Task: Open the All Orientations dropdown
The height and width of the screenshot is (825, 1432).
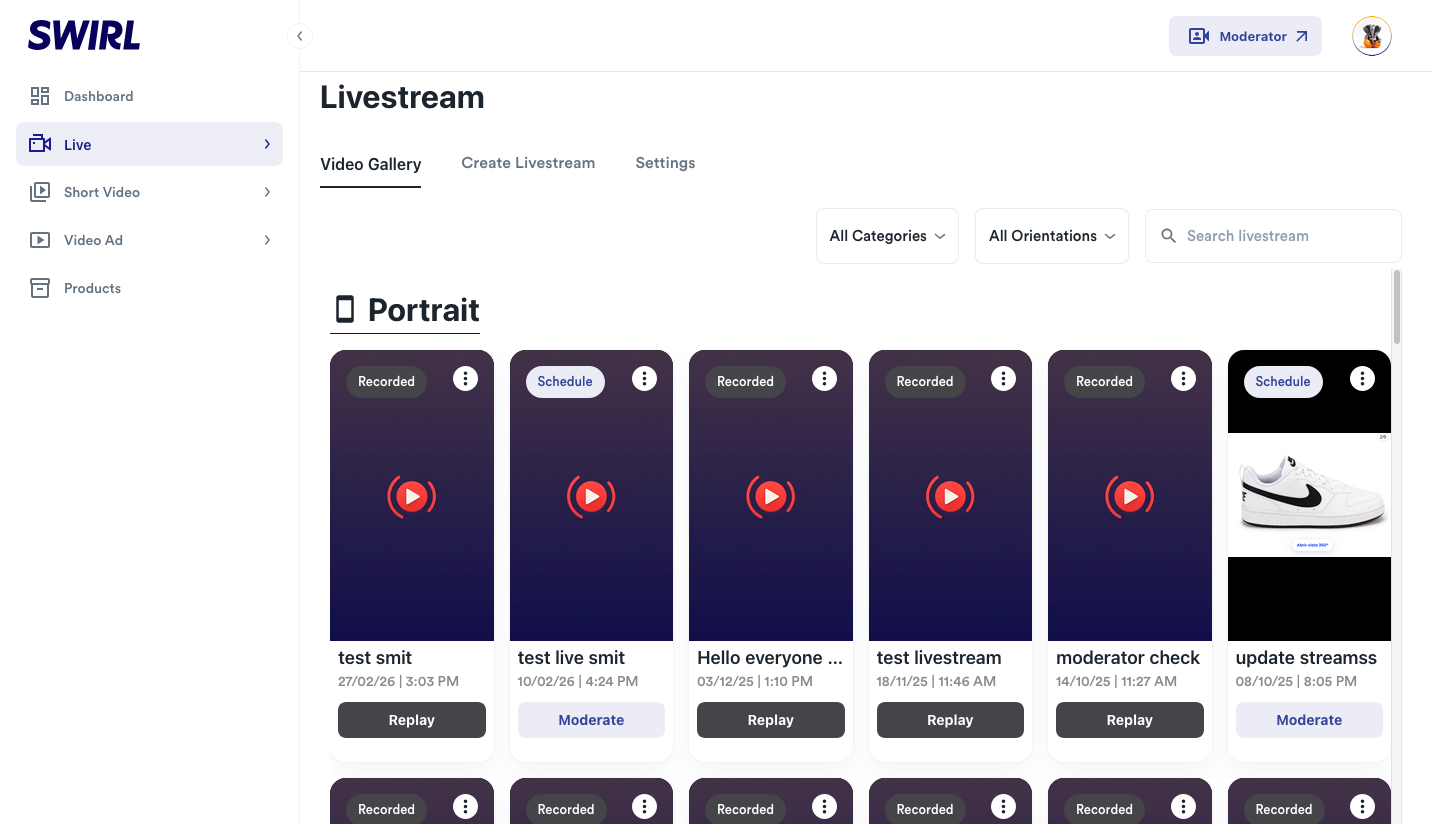Action: (1052, 236)
